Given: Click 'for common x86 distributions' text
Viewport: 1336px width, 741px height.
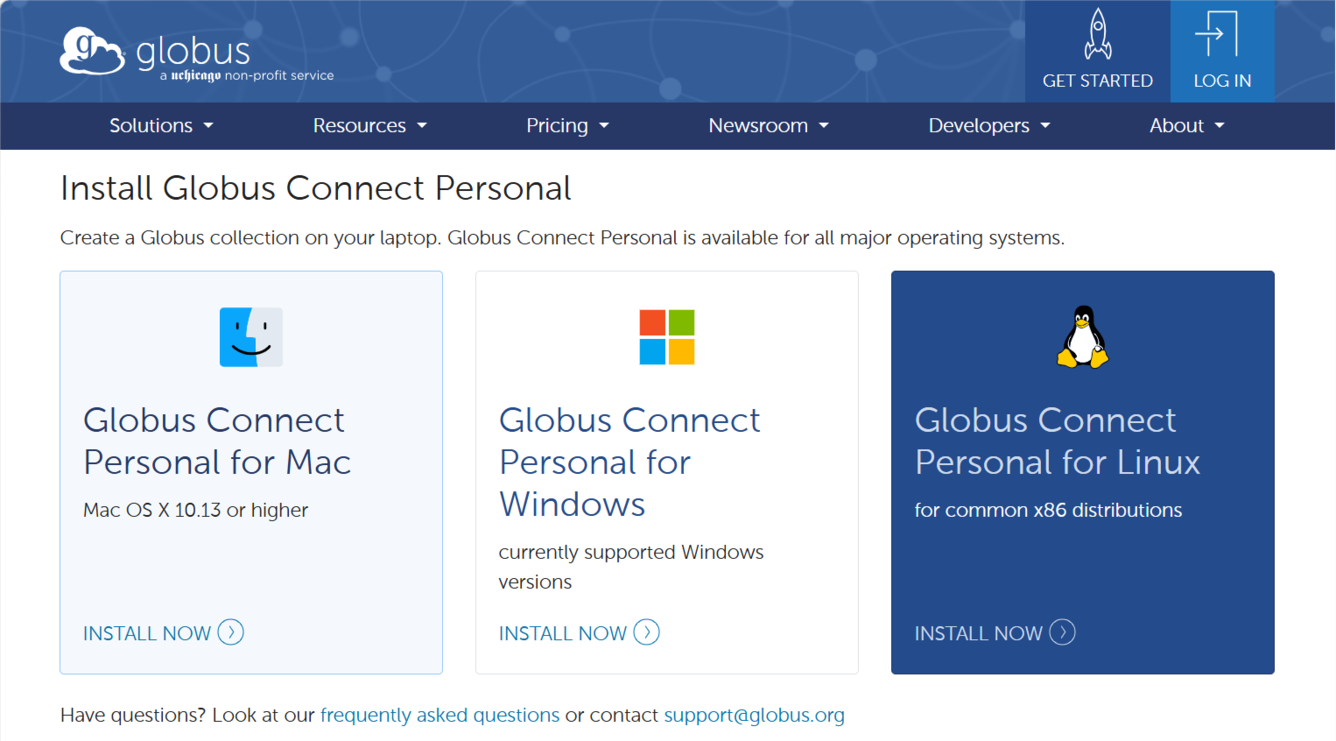Looking at the screenshot, I should pos(1048,510).
